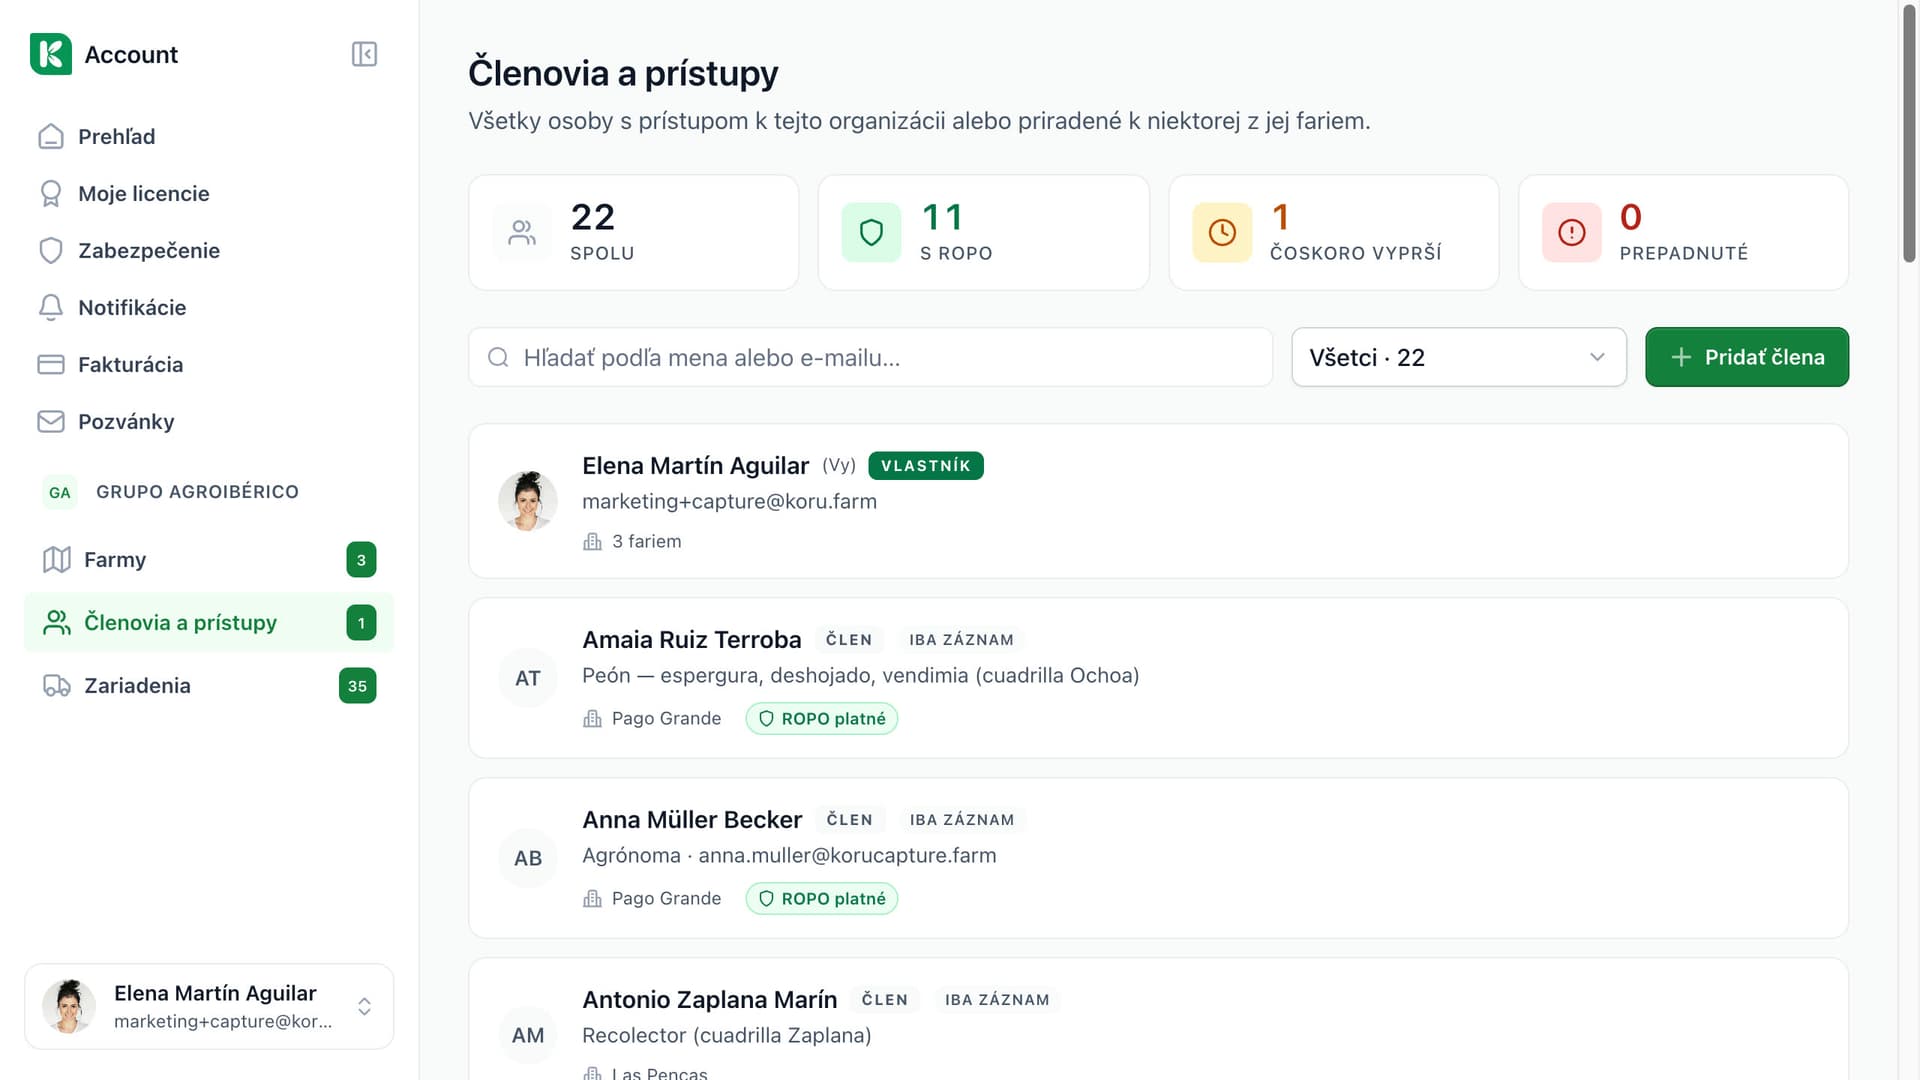This screenshot has height=1080, width=1920.
Task: Click the page vertical scrollbar
Action: [1909, 135]
